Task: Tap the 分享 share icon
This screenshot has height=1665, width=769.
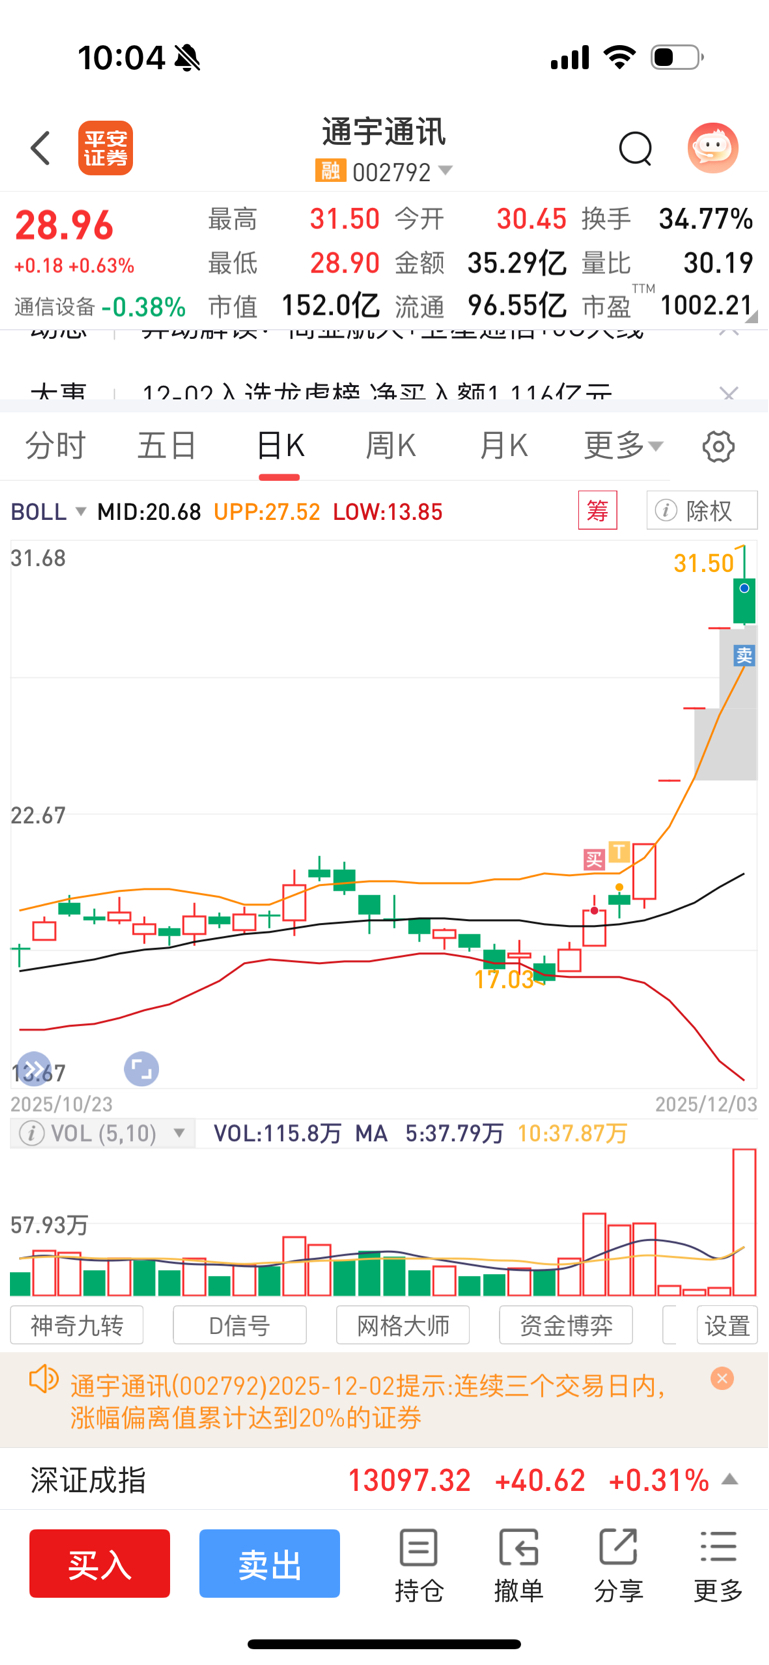Action: pyautogui.click(x=618, y=1566)
